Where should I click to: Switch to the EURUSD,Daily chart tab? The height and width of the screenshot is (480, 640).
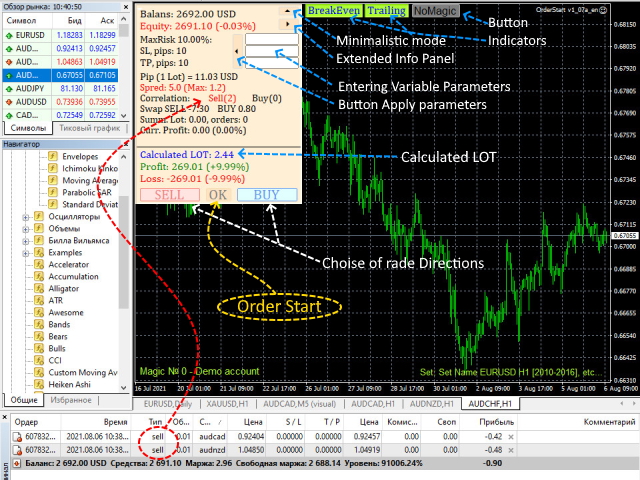tap(168, 404)
